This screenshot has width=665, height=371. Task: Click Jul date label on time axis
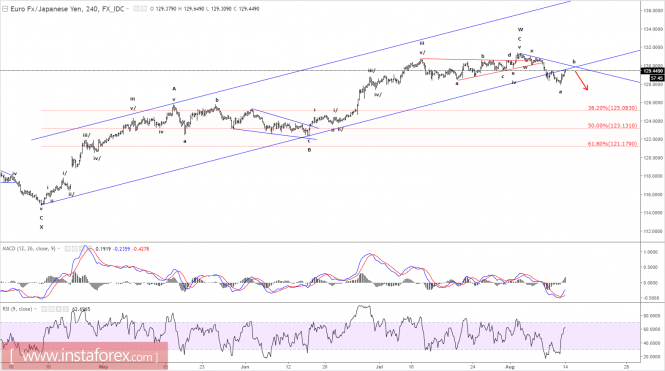(379, 366)
